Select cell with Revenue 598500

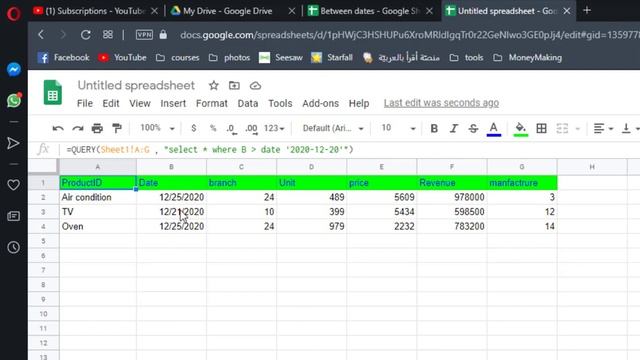[x=452, y=212]
